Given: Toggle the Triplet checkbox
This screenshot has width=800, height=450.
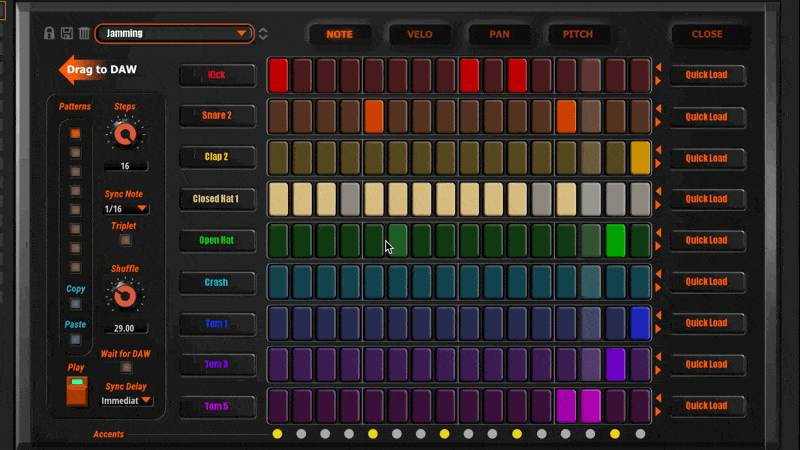Looking at the screenshot, I should (x=125, y=240).
